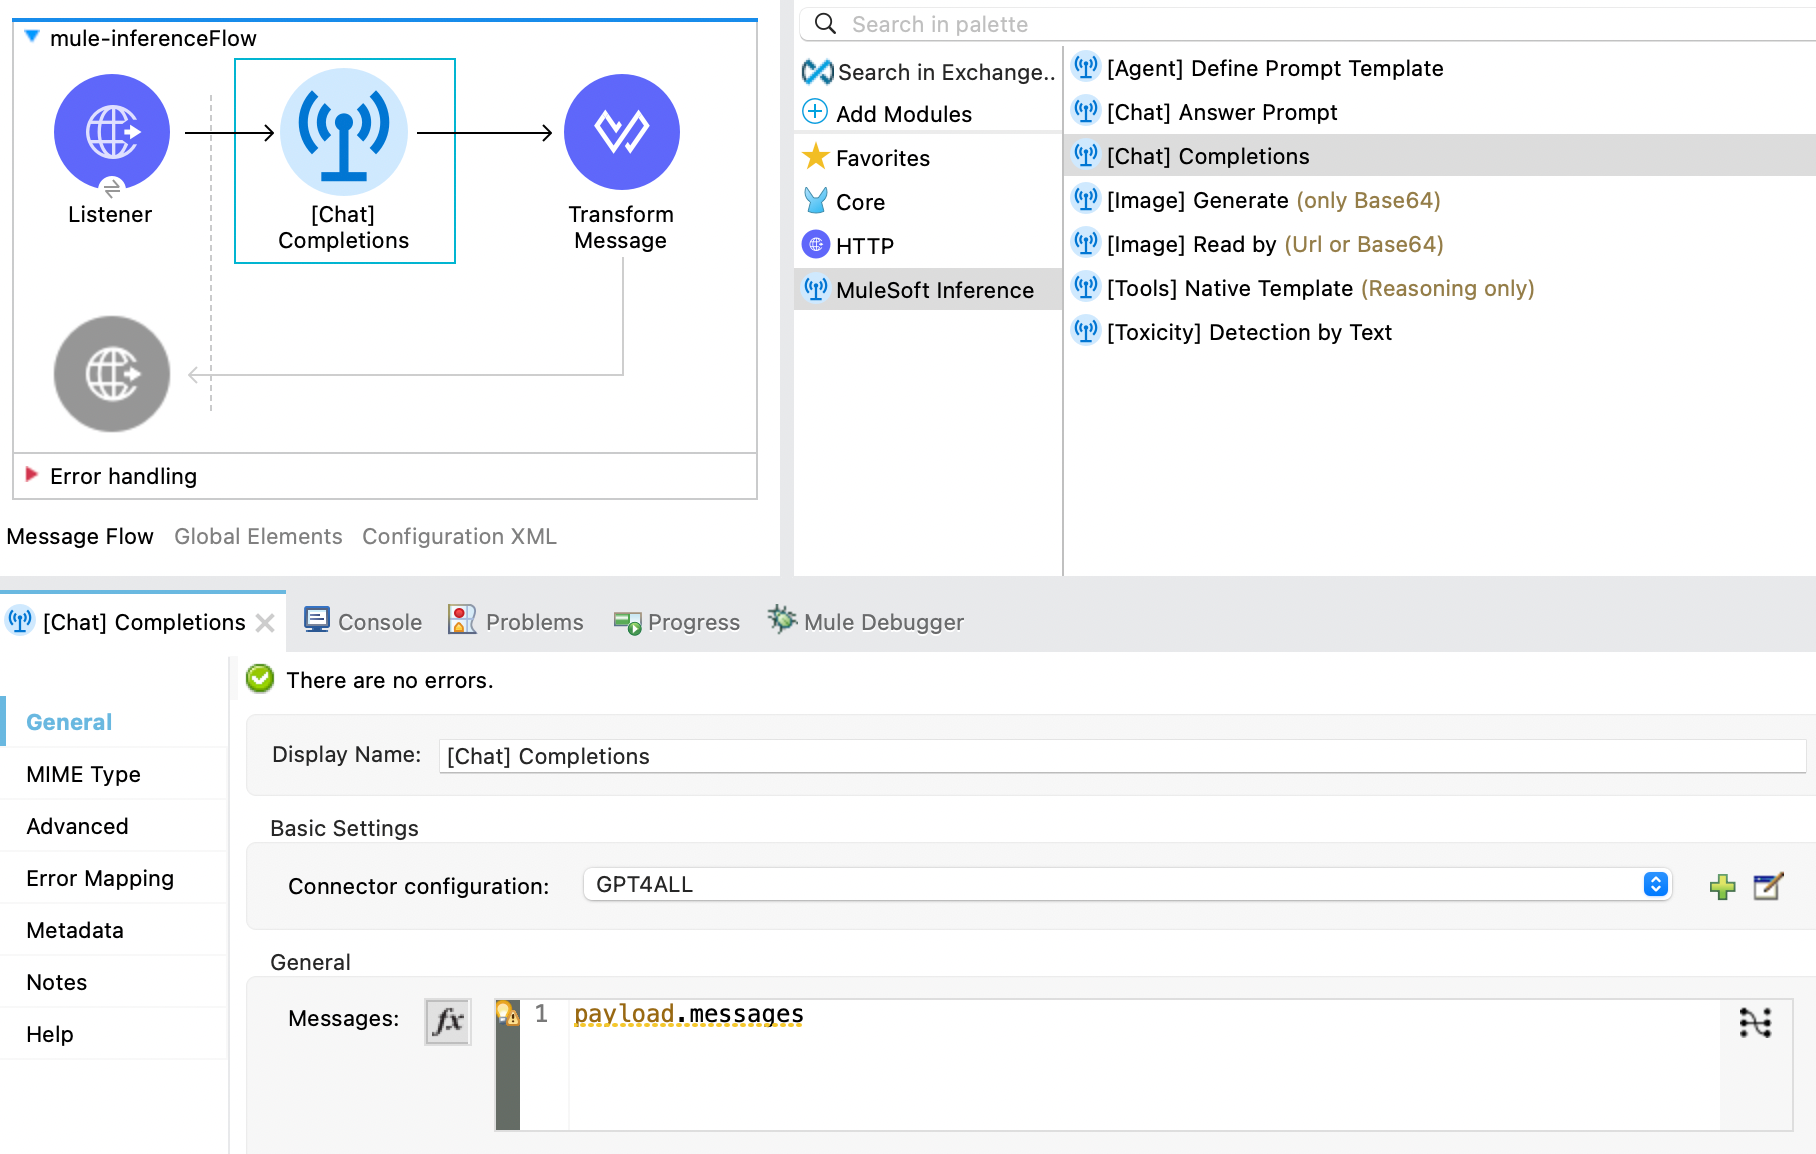This screenshot has width=1816, height=1154.
Task: Click the MuleSoft Inference antenna icon
Action: [816, 289]
